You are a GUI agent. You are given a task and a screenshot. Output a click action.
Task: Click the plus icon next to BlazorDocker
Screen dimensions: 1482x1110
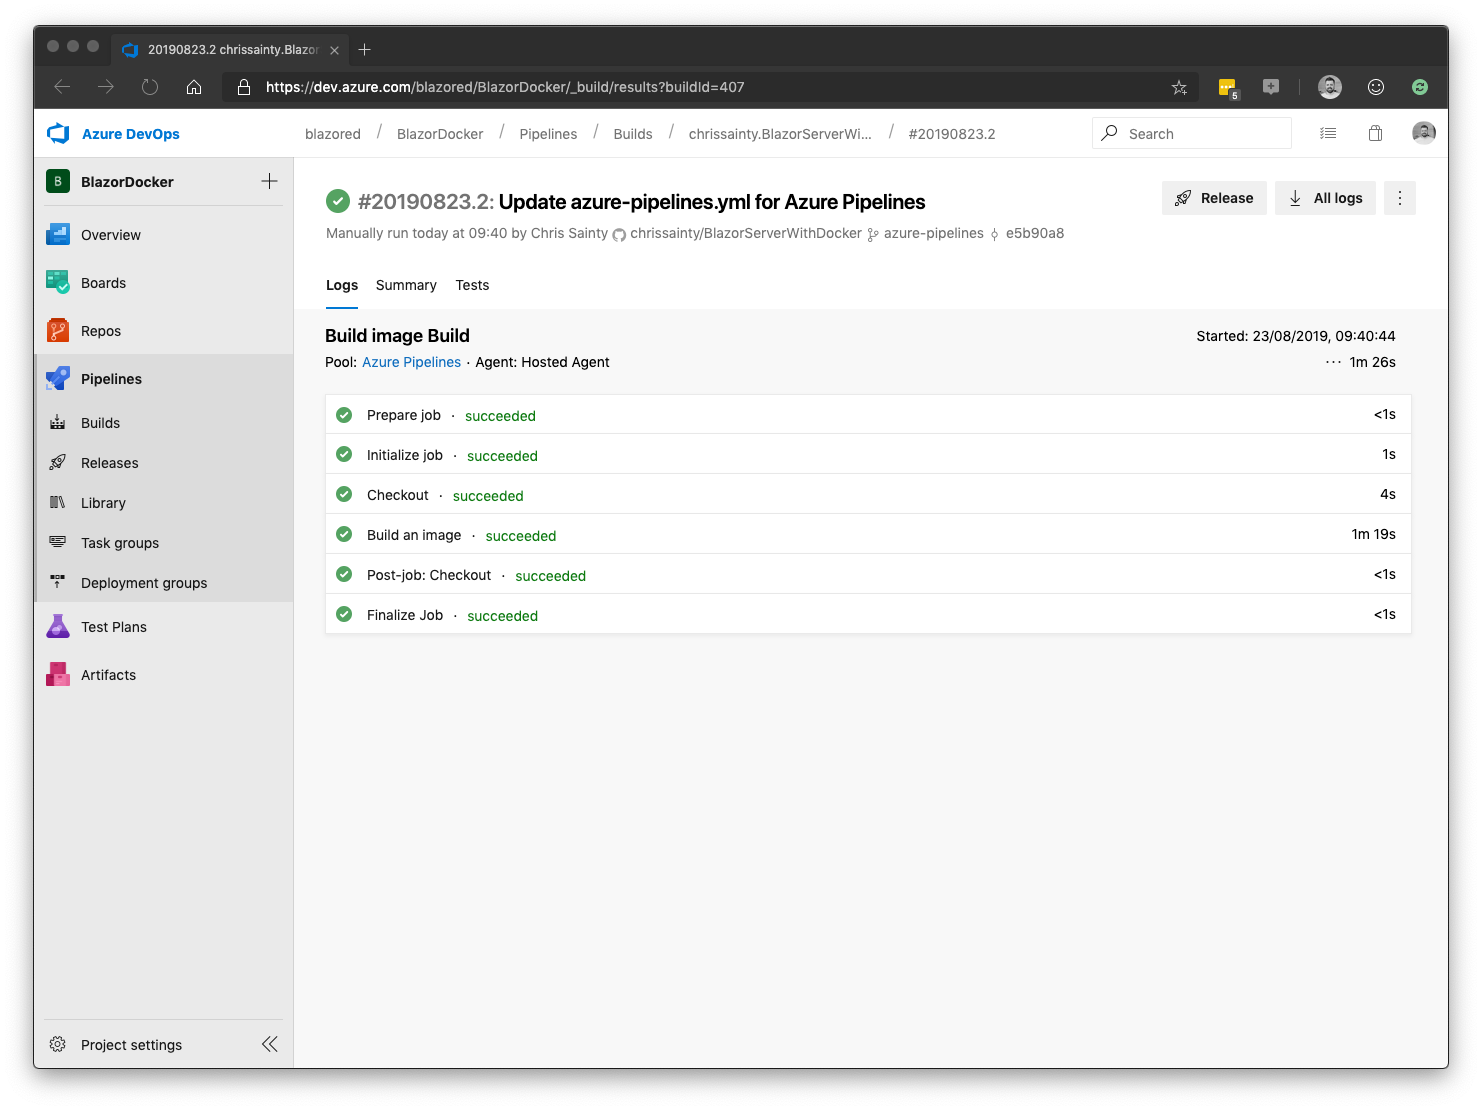(x=269, y=181)
